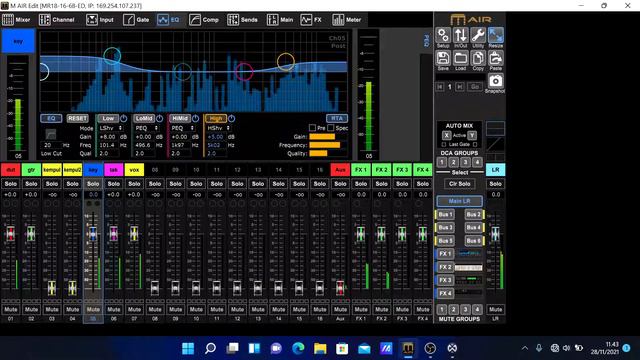
Task: Open the Utility wrench icon
Action: point(478,36)
